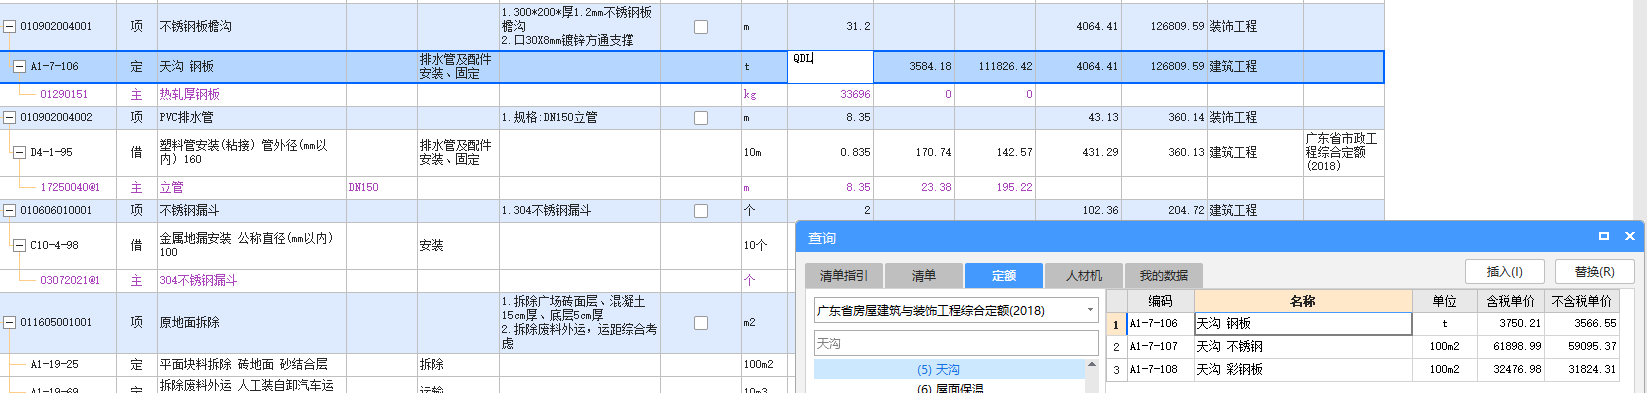Click material name 热轧厚钢板
1647x393 pixels.
tap(190, 95)
